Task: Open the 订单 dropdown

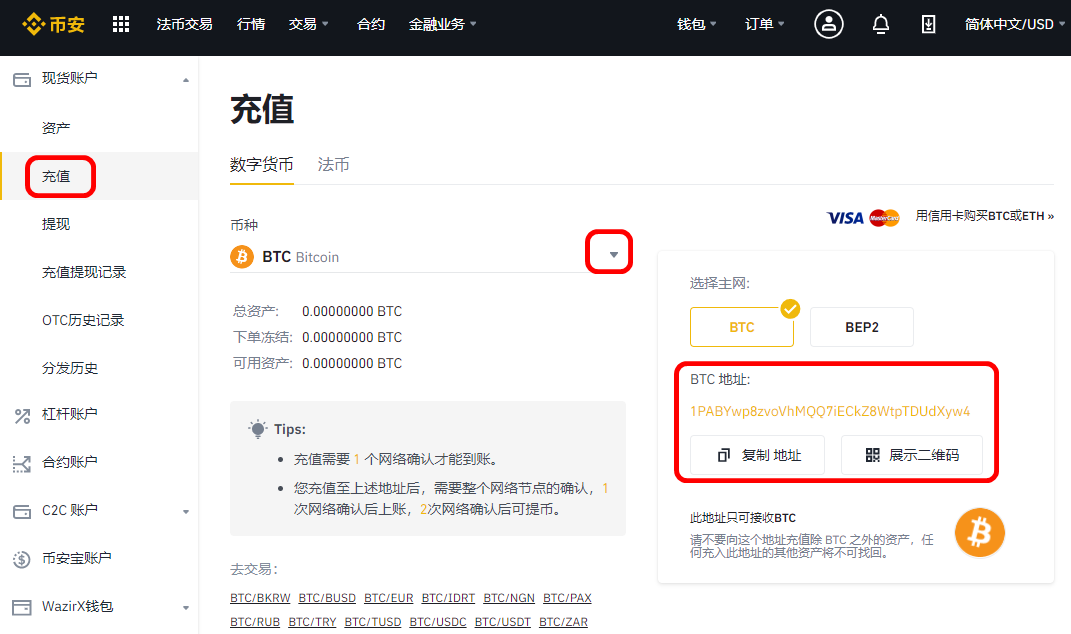Action: coord(764,24)
